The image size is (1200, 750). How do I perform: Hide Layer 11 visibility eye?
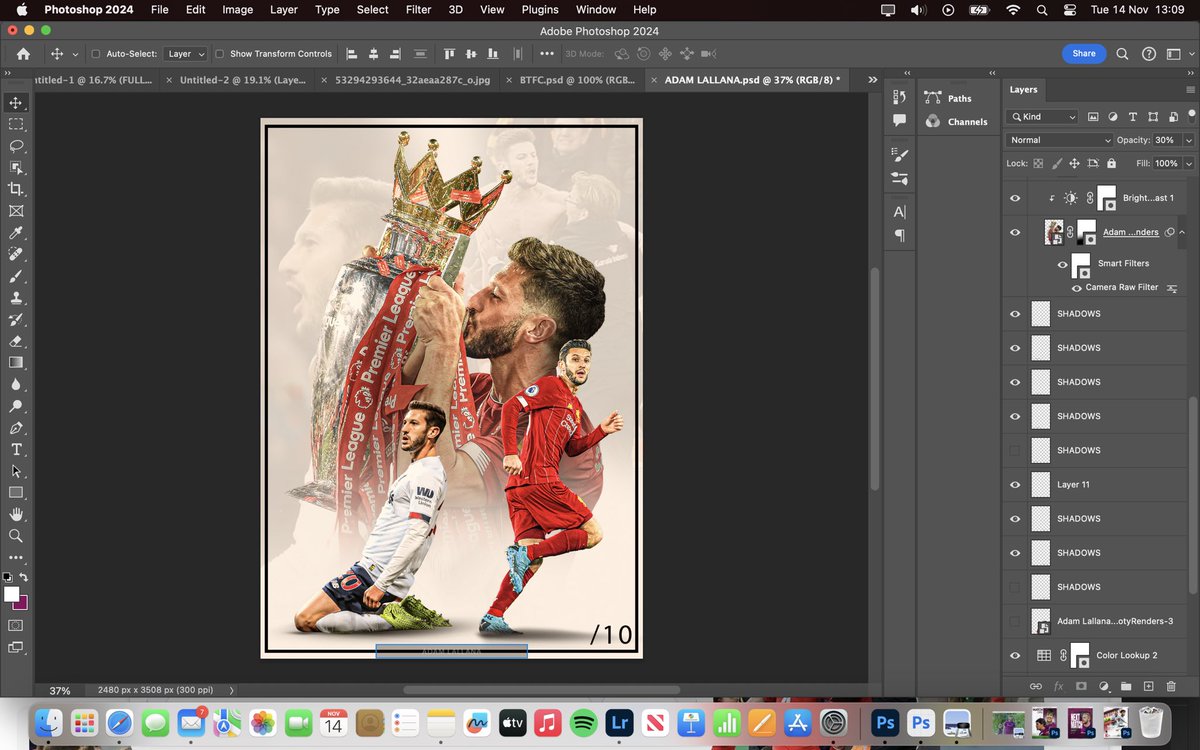coord(1015,485)
